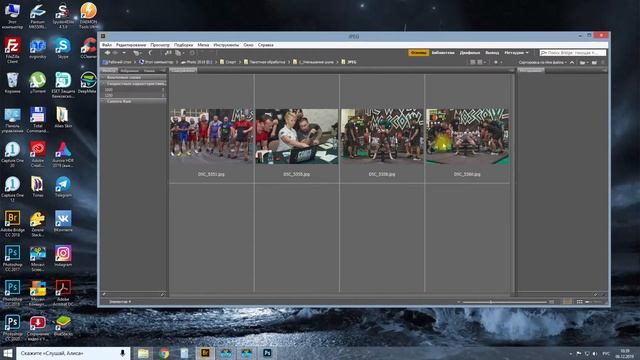Click the Спорт folder in path bar

228,62
